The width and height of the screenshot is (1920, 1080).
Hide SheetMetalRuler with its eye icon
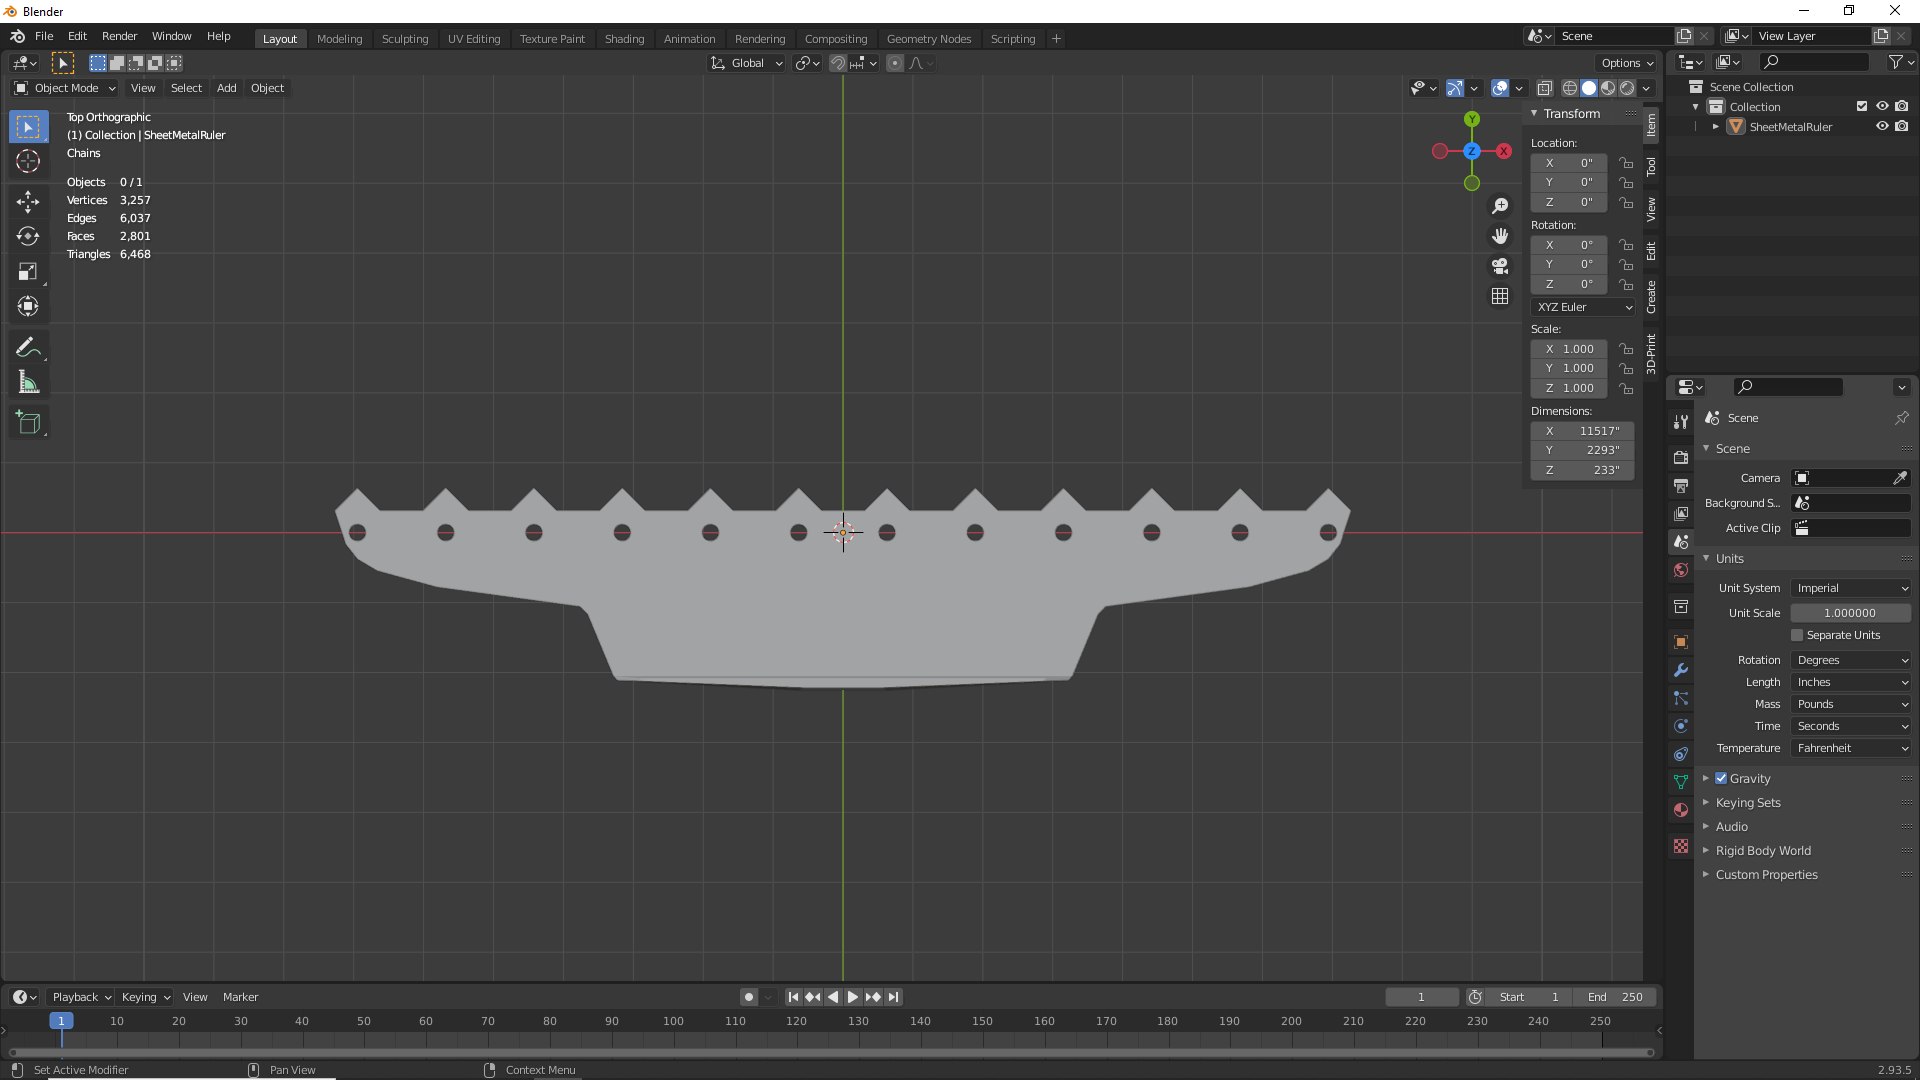point(1881,127)
